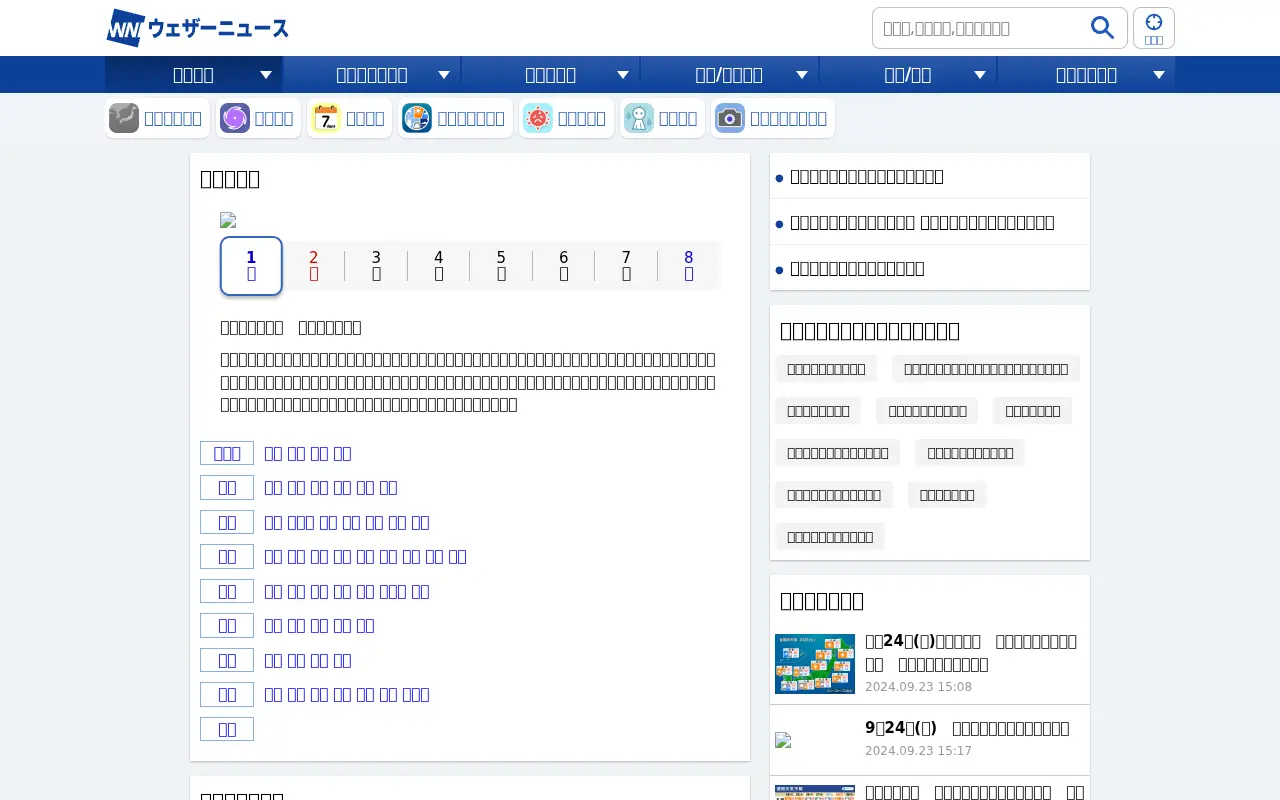The height and width of the screenshot is (800, 1280).
Task: Expand the last navigation menu dropdown arrow
Action: tap(1159, 75)
